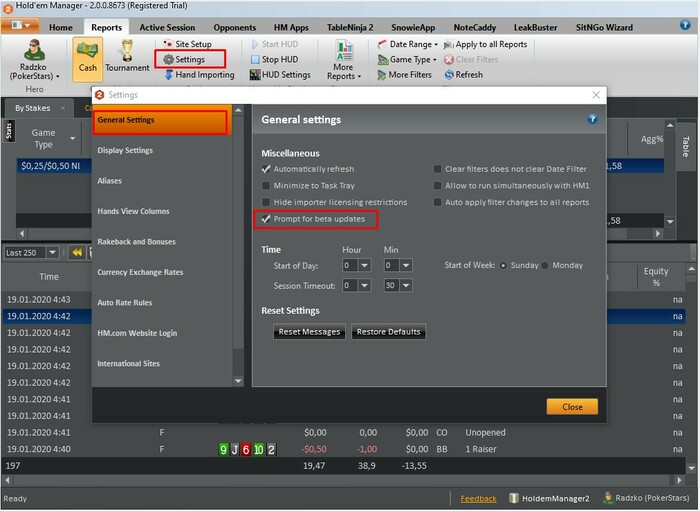Image resolution: width=700 pixels, height=511 pixels.
Task: Open Start of Day Hour dropdown
Action: pyautogui.click(x=364, y=266)
